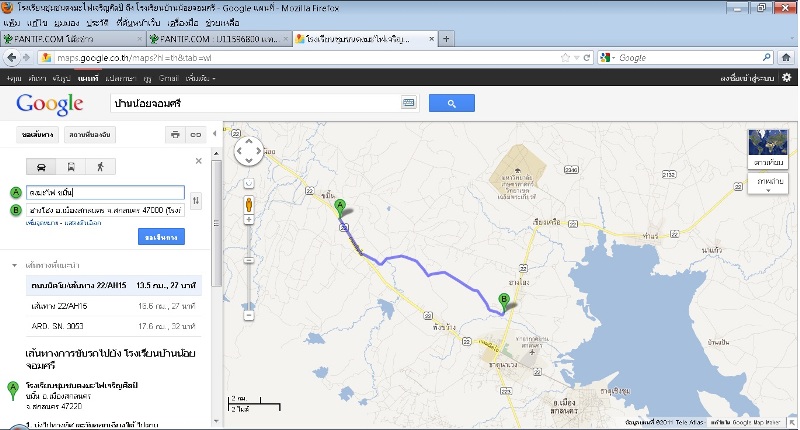The width and height of the screenshot is (800, 430).
Task: Close the active Google Maps tab
Action: [432, 39]
